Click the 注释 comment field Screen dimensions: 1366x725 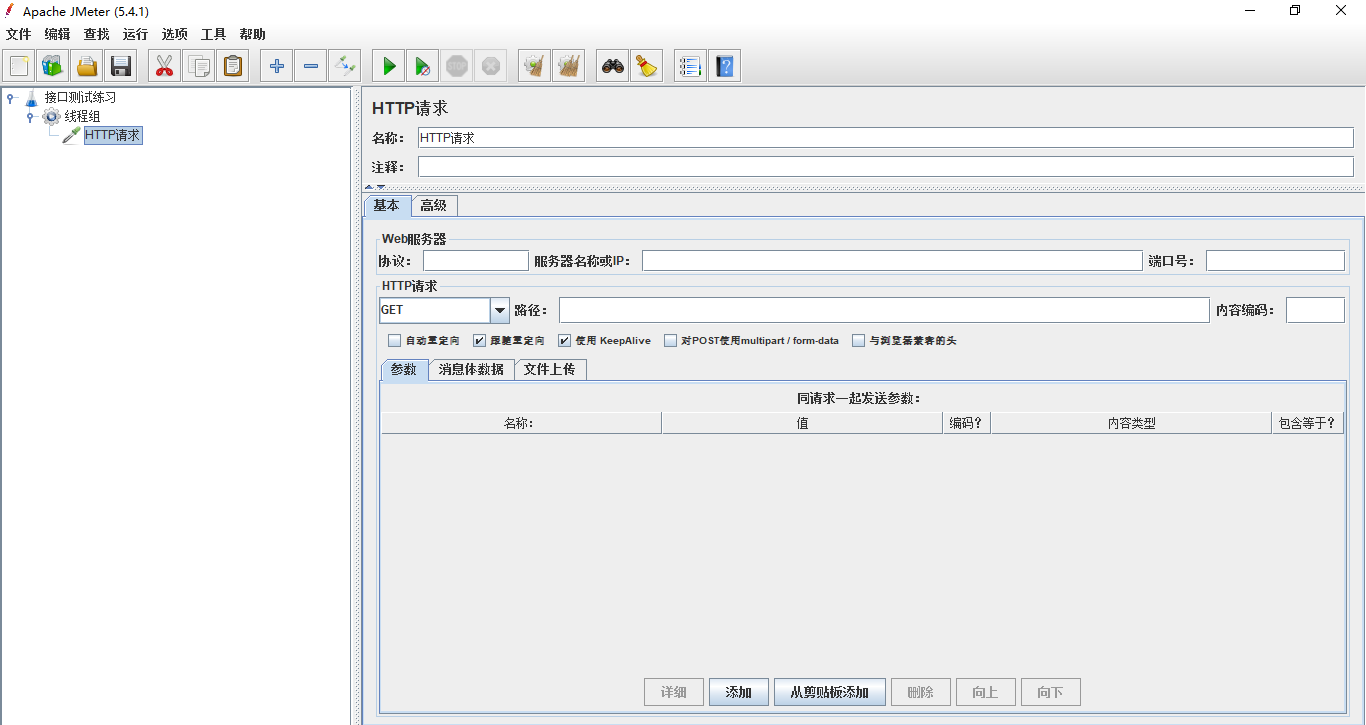tap(885, 167)
